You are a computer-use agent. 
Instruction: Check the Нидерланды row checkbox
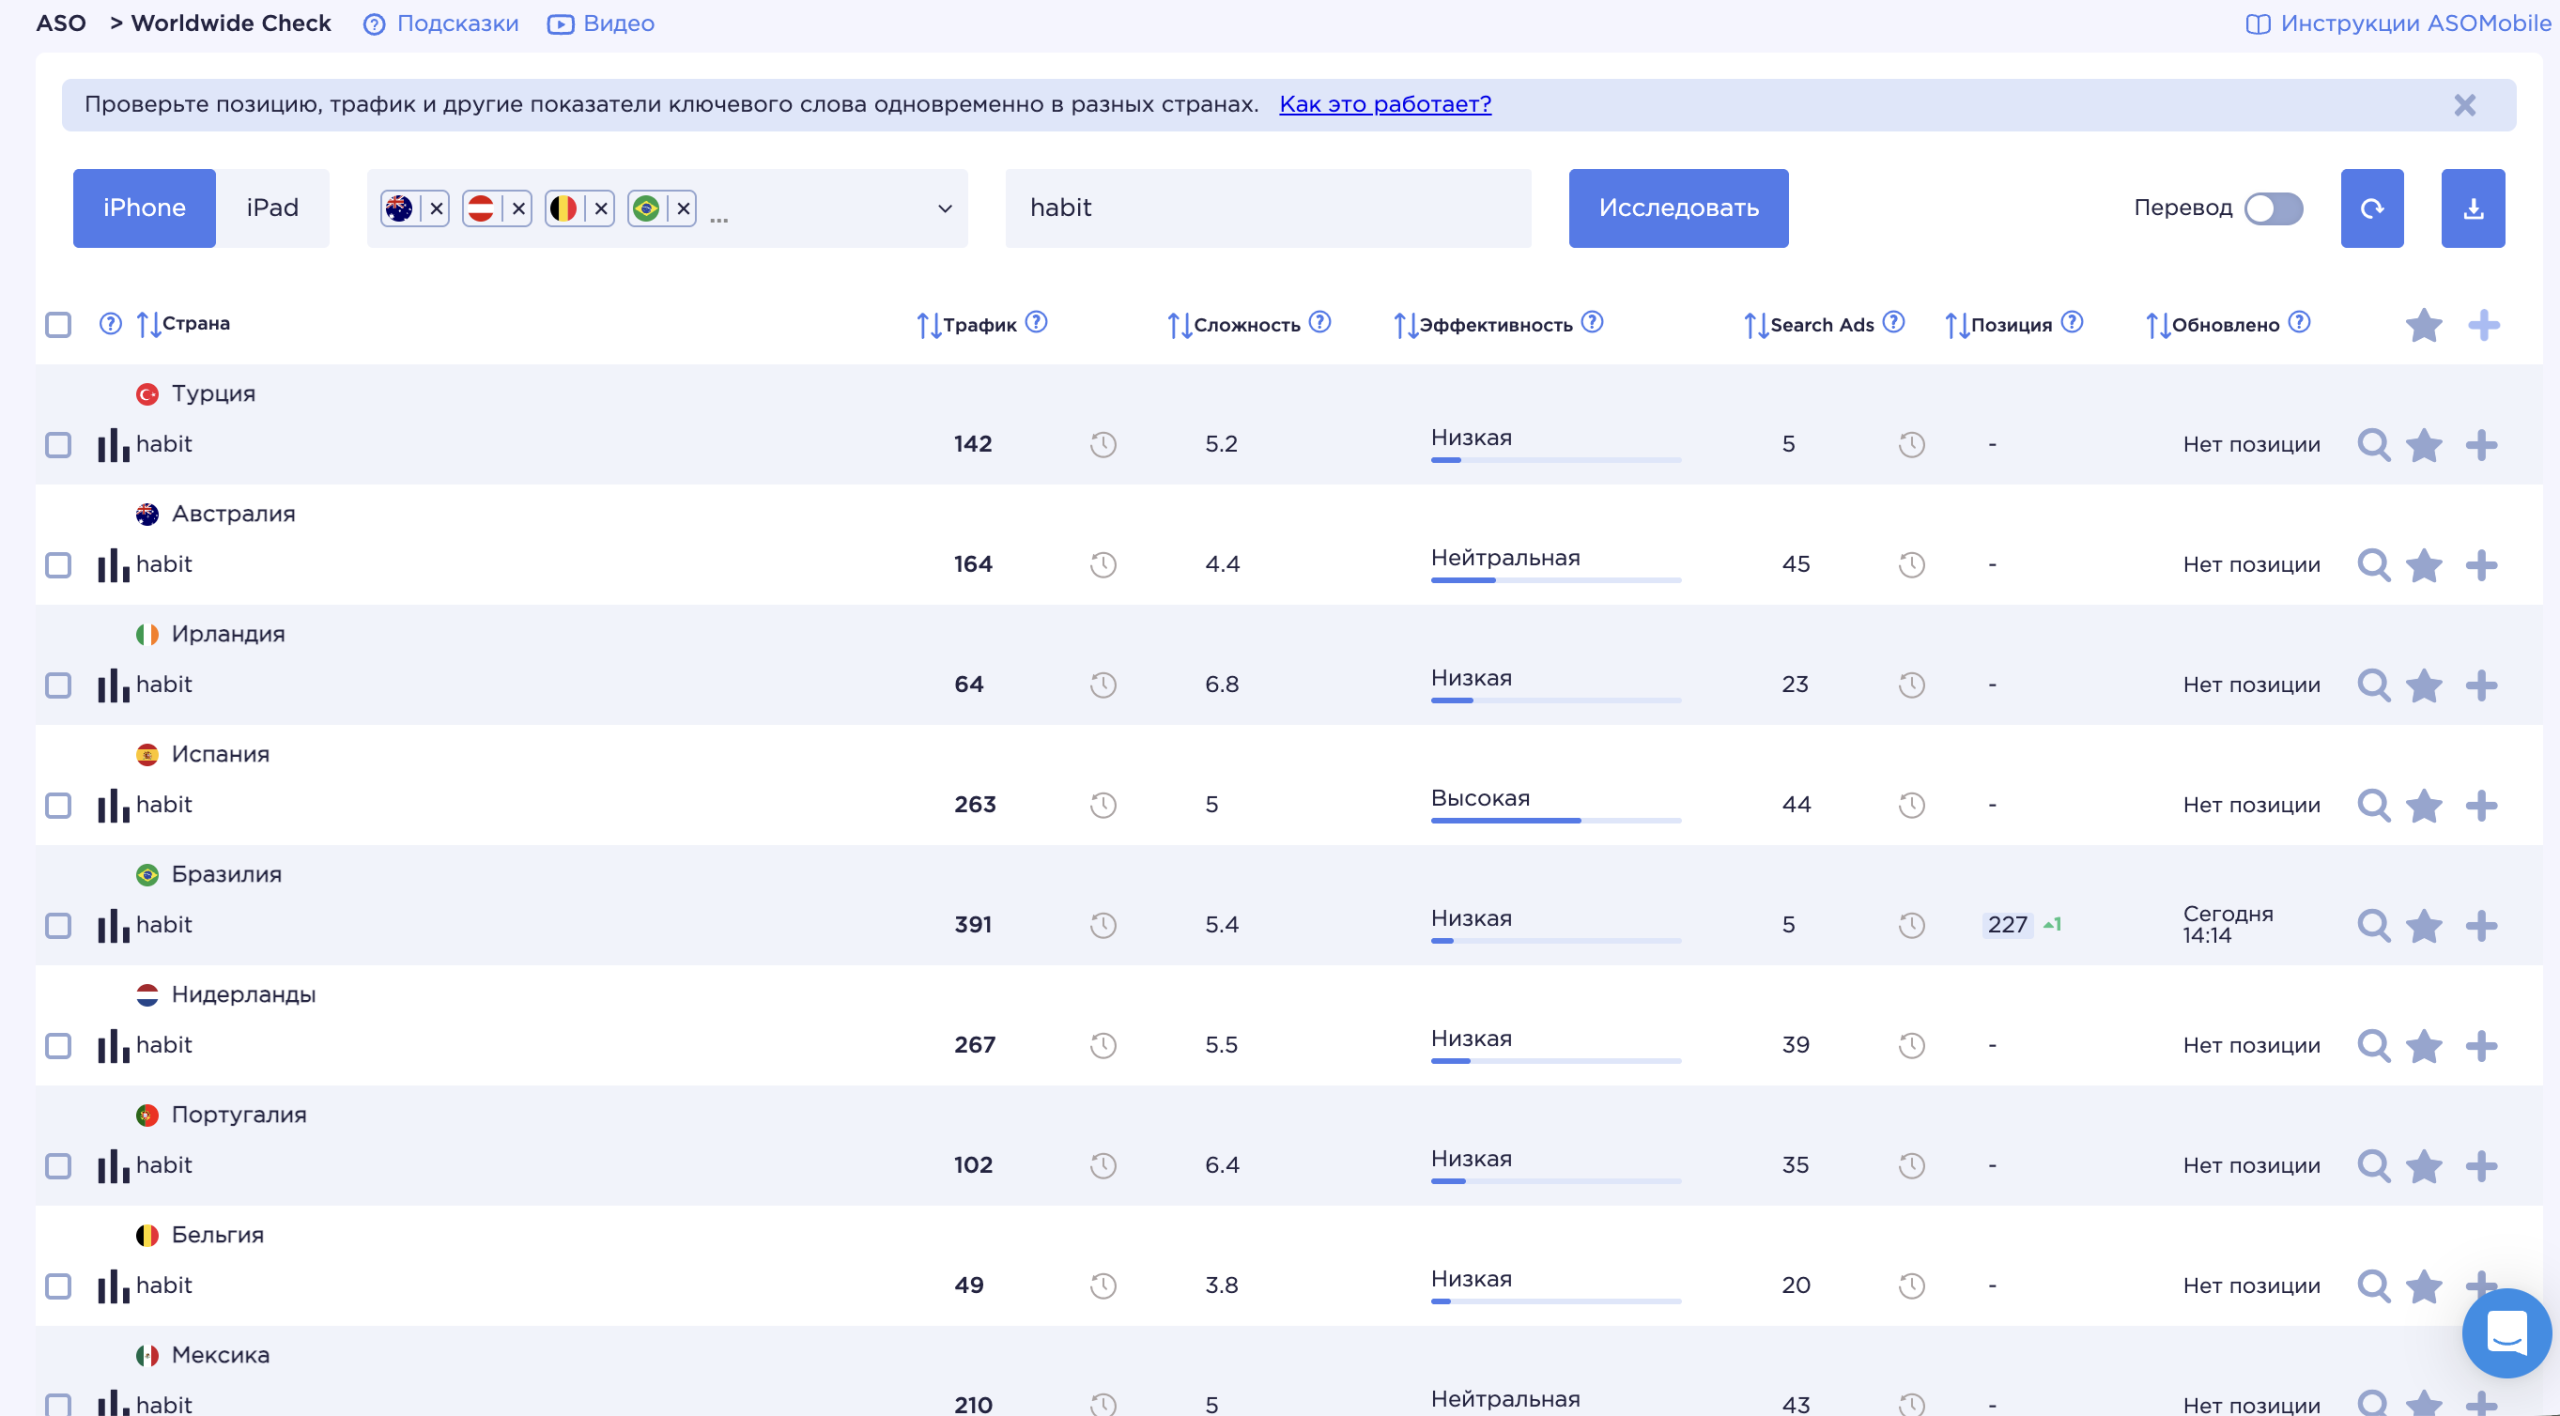(58, 1046)
